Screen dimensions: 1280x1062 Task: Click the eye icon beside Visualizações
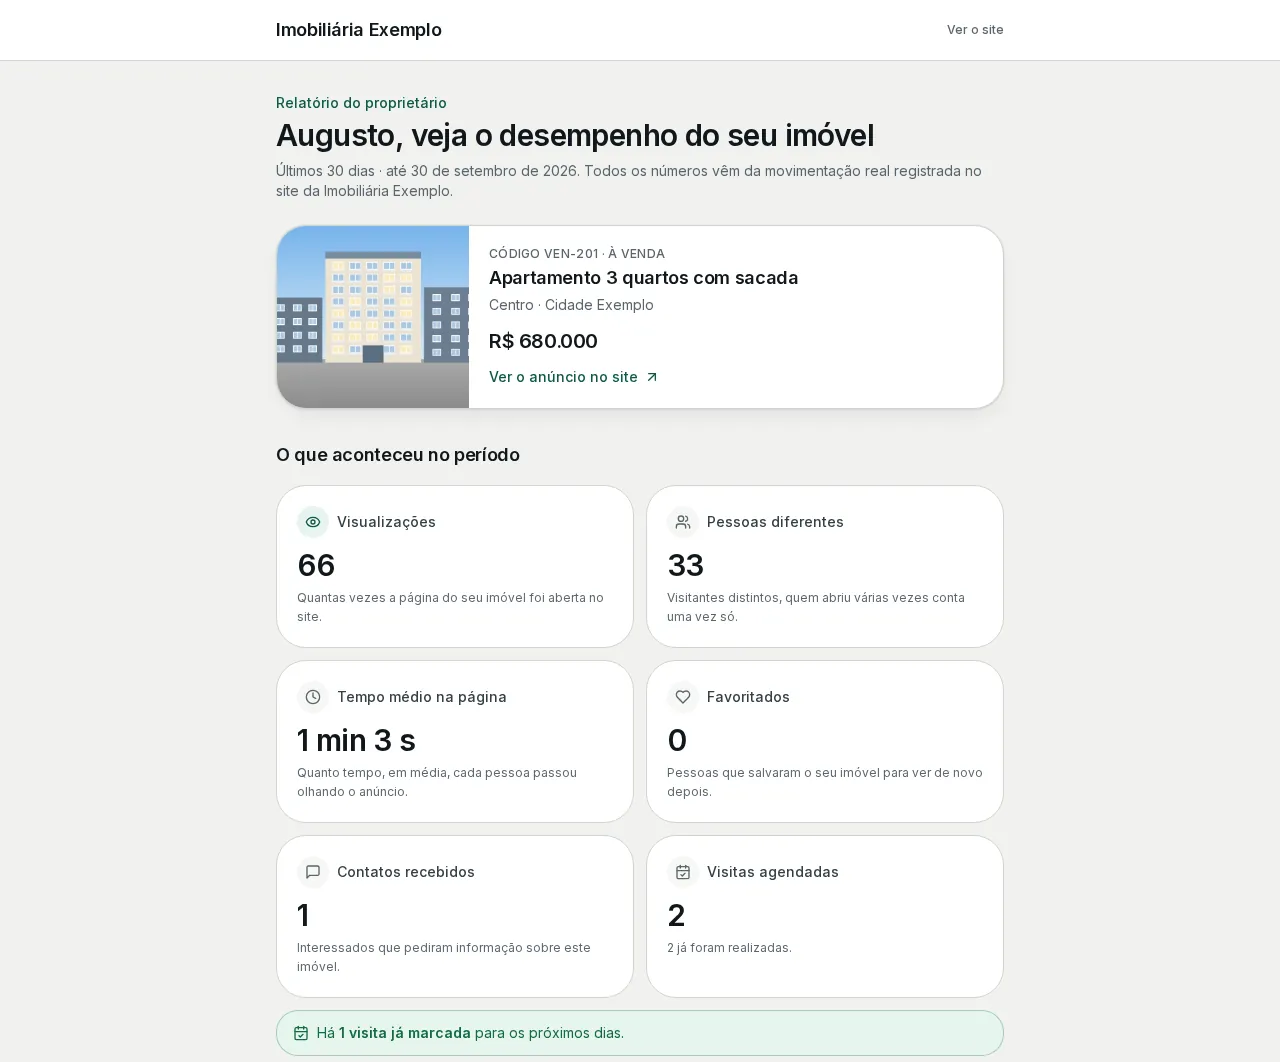[313, 522]
